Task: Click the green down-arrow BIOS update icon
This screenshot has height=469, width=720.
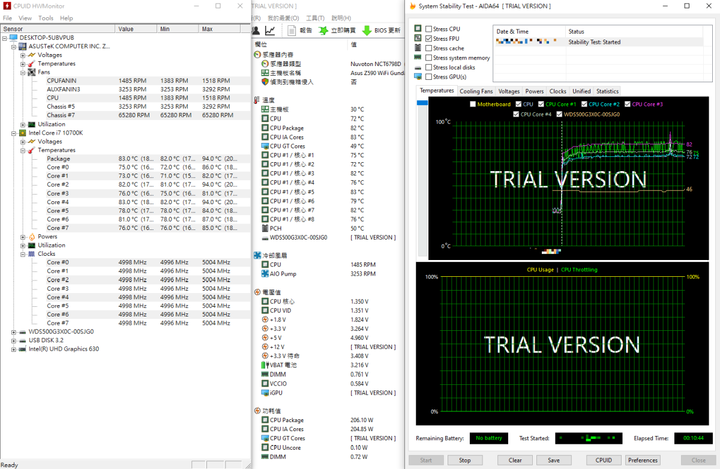Action: click(366, 30)
